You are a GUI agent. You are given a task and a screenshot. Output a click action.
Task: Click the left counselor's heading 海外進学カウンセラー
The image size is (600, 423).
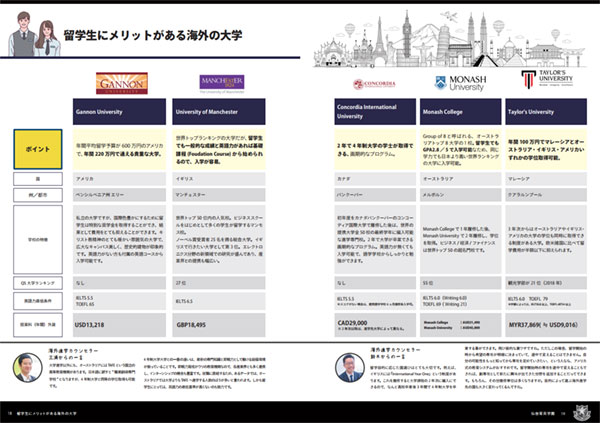(x=73, y=350)
